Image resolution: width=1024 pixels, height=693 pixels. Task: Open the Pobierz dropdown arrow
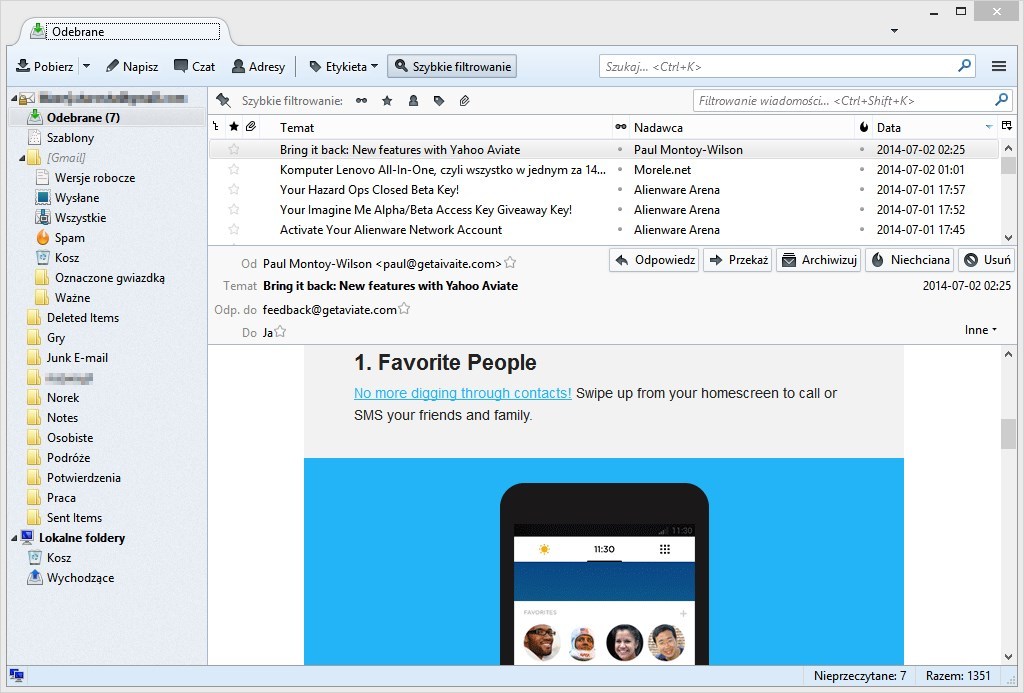tap(86, 66)
